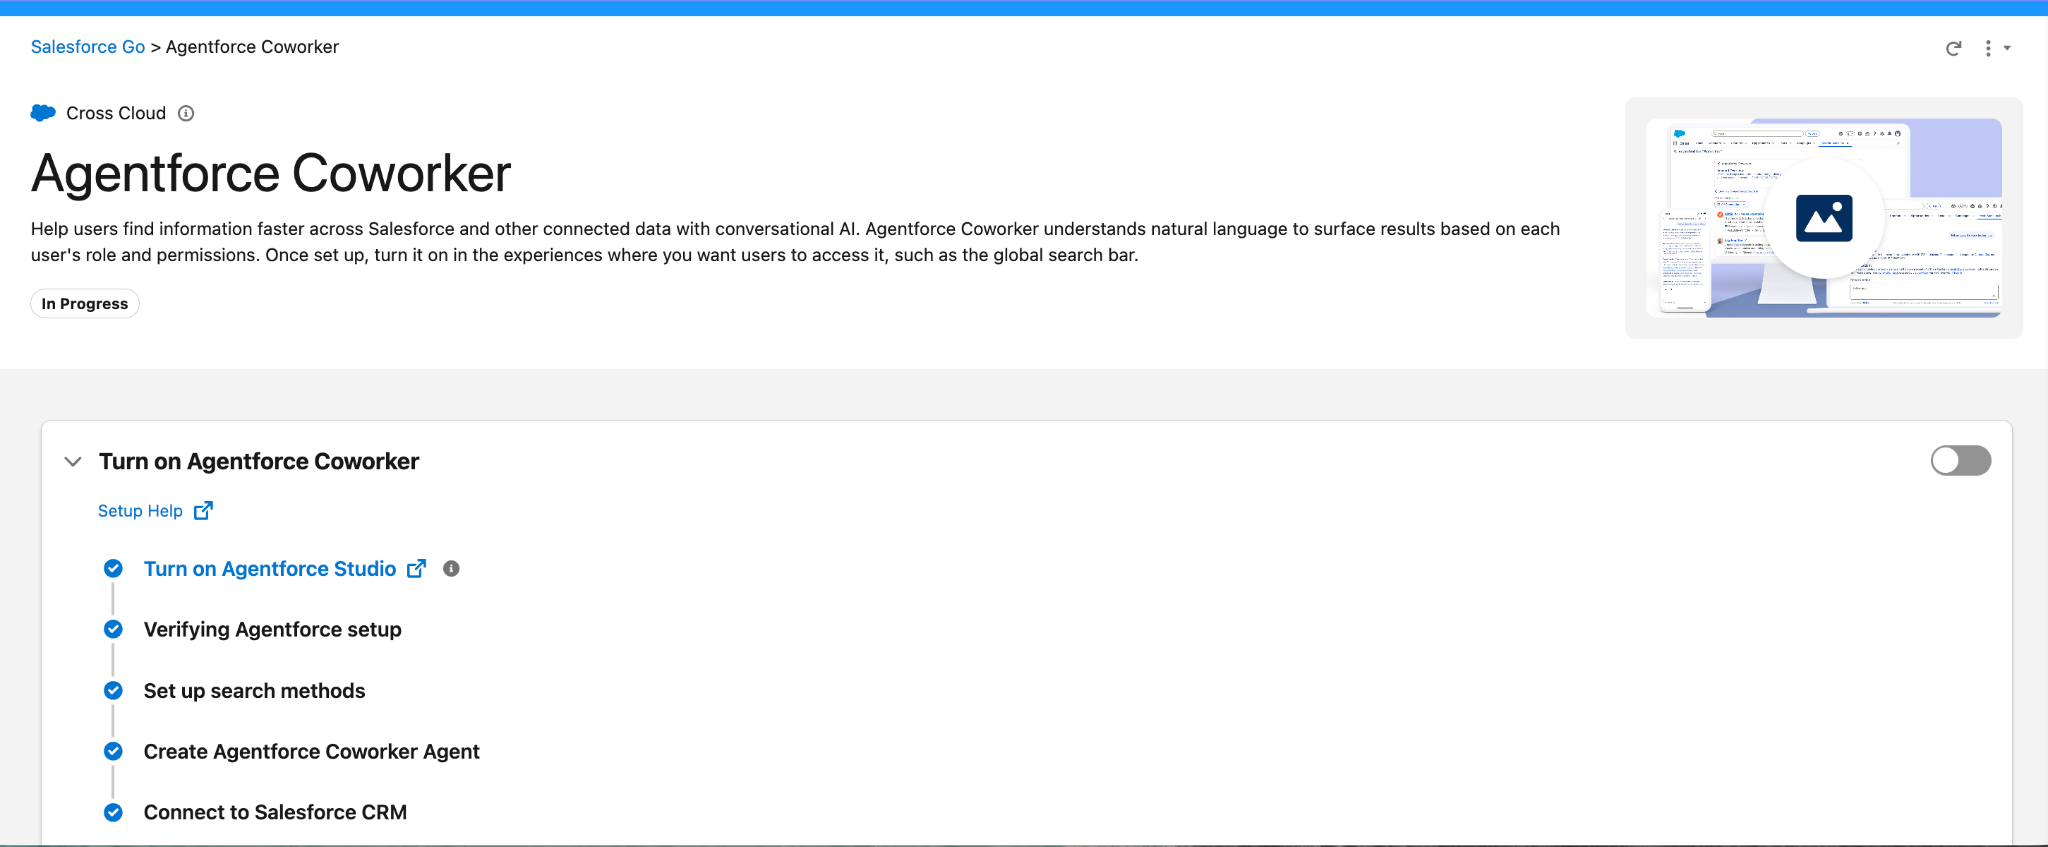Viewport: 2048px width, 847px height.
Task: Click the image icon in the preview thumbnail
Action: tap(1824, 218)
